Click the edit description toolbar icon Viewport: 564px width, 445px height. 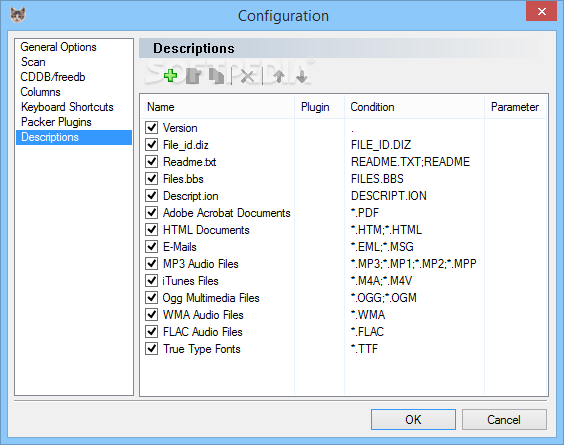coord(194,76)
